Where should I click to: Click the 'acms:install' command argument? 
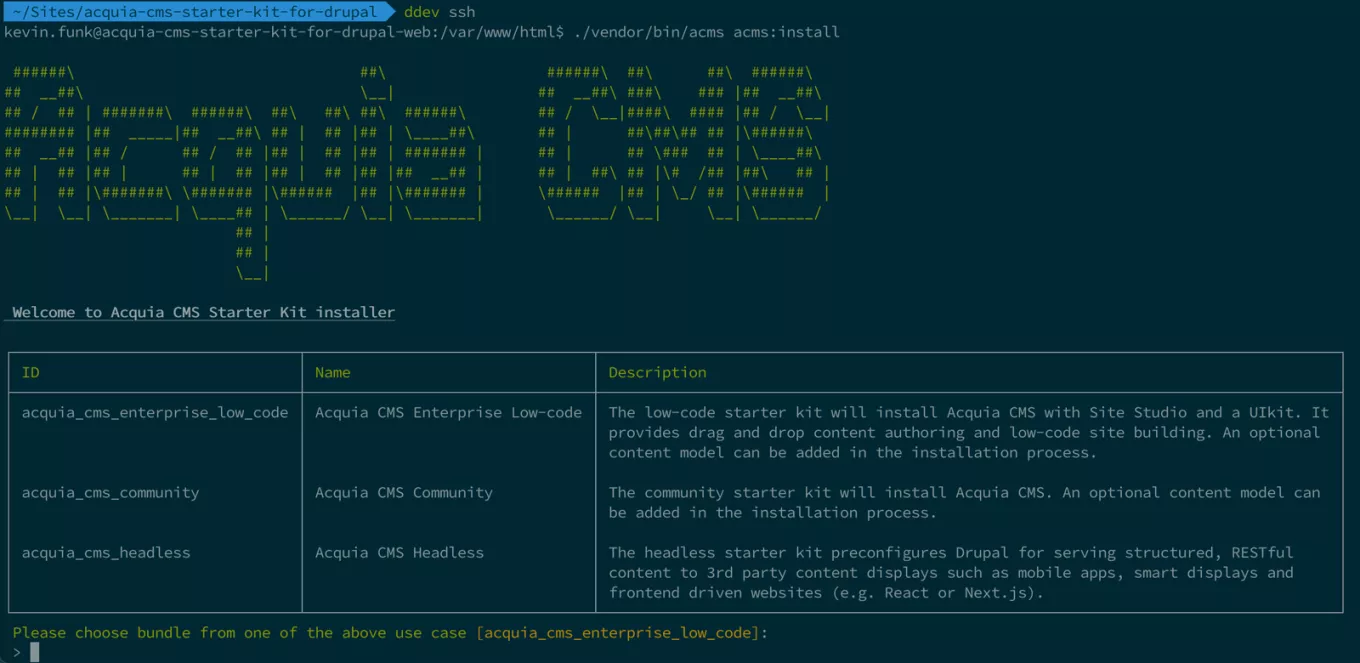[786, 32]
